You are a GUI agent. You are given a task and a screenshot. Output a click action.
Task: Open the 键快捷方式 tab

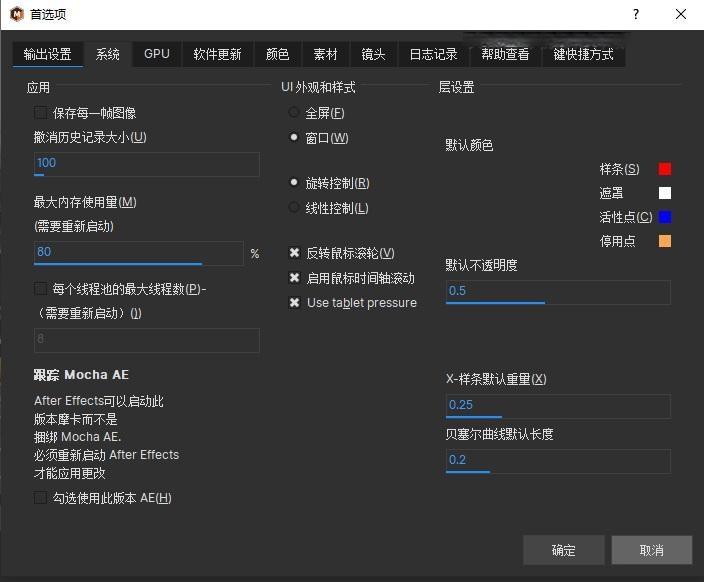click(x=584, y=54)
